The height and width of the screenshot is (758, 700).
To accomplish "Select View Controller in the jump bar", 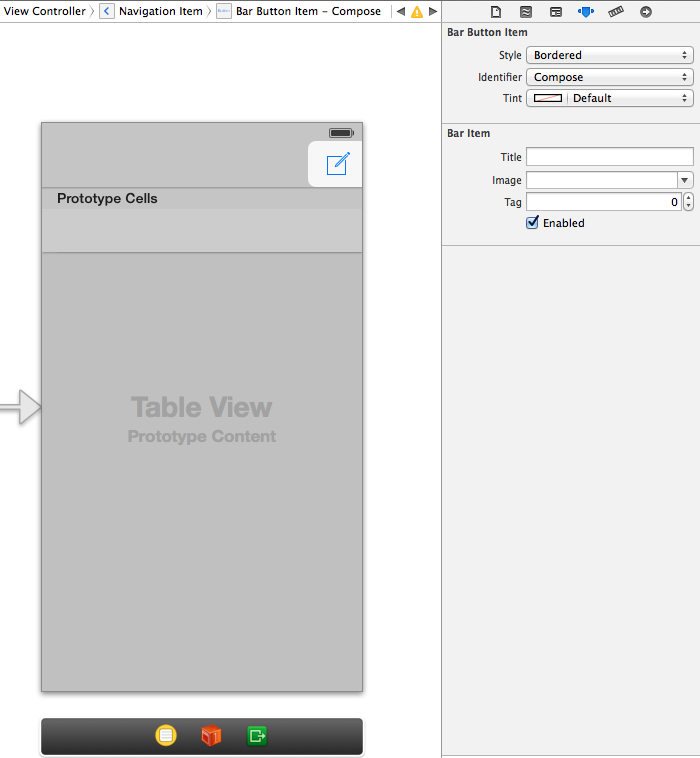I will click(x=44, y=11).
